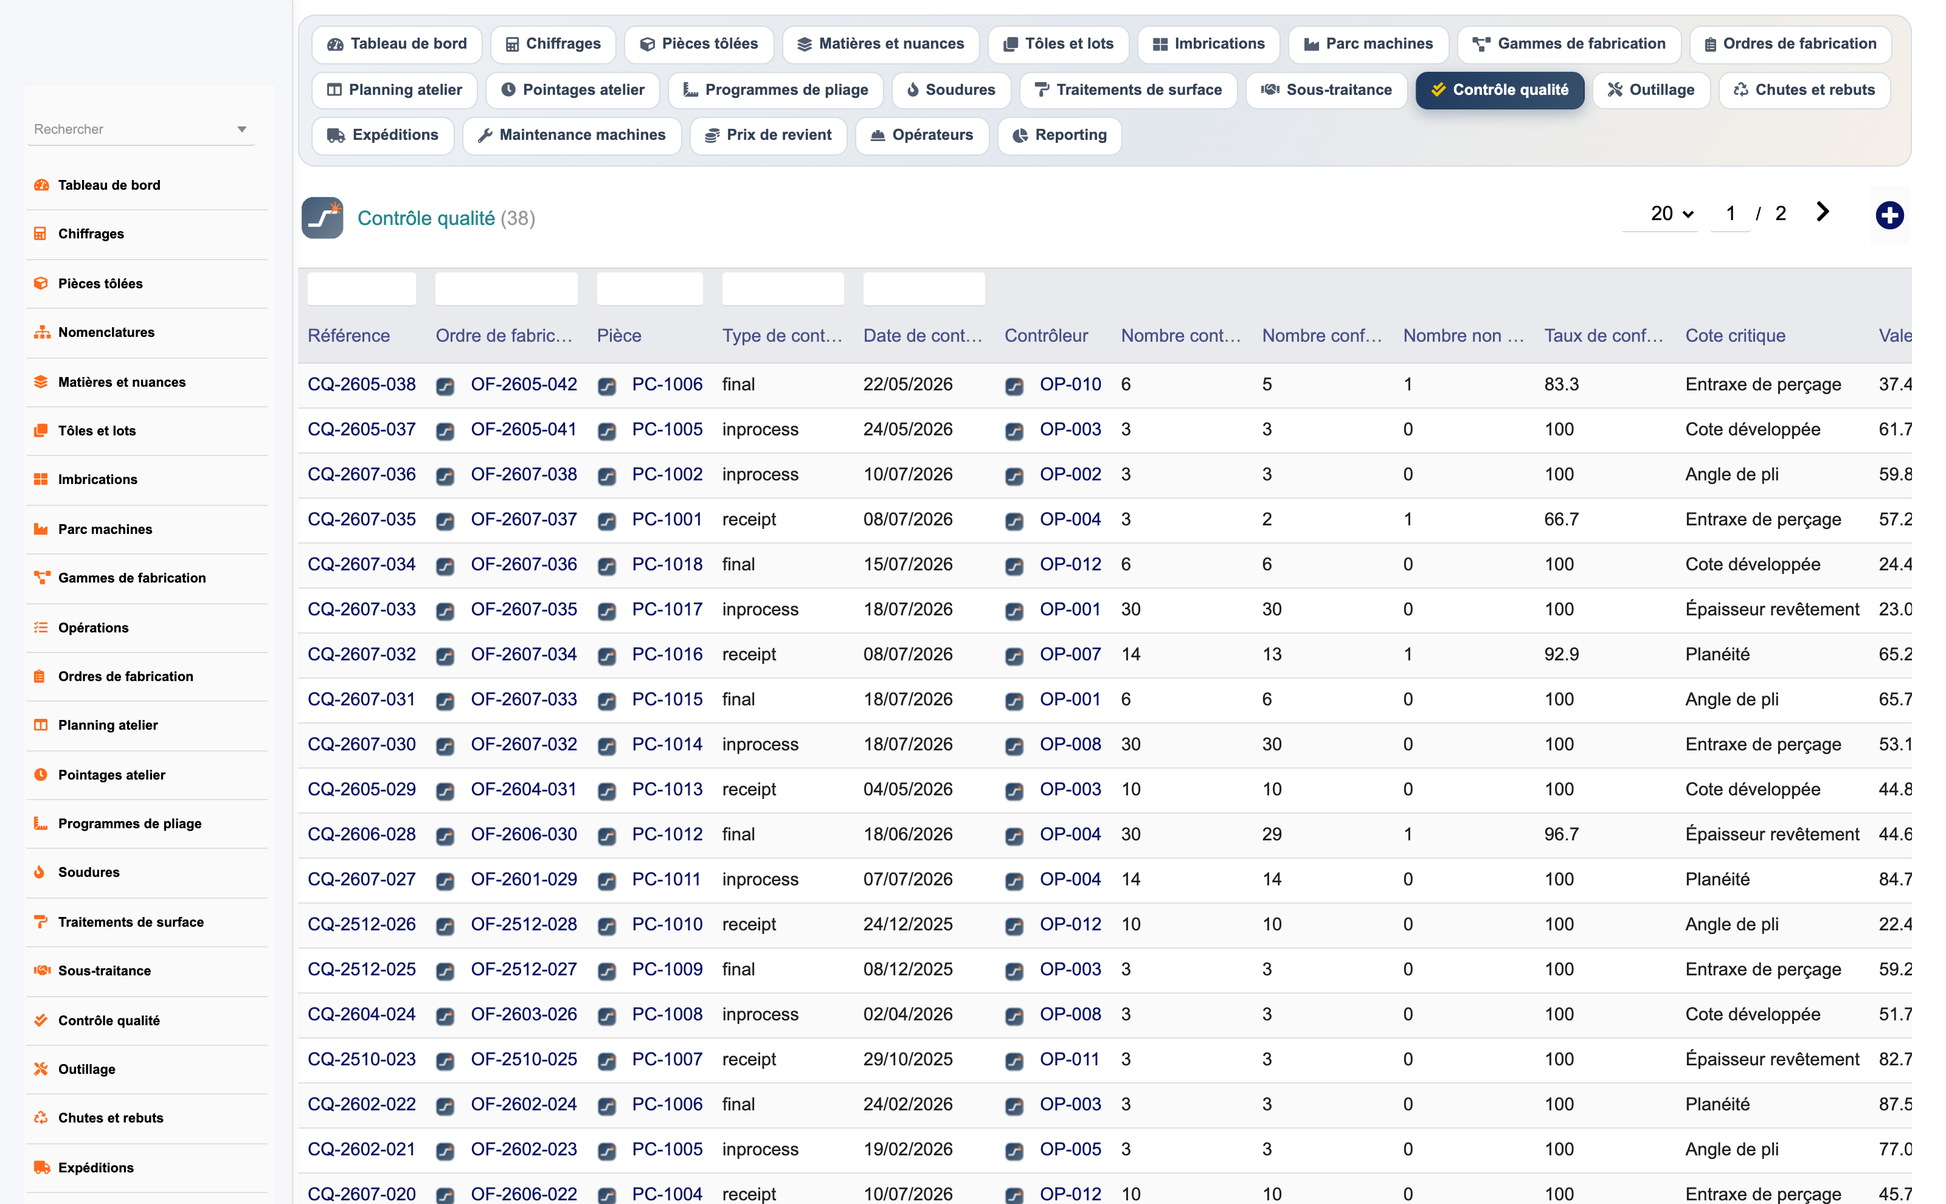Open link icon next to PC-1006 in first row
Image resolution: width=1946 pixels, height=1204 pixels.
[607, 386]
